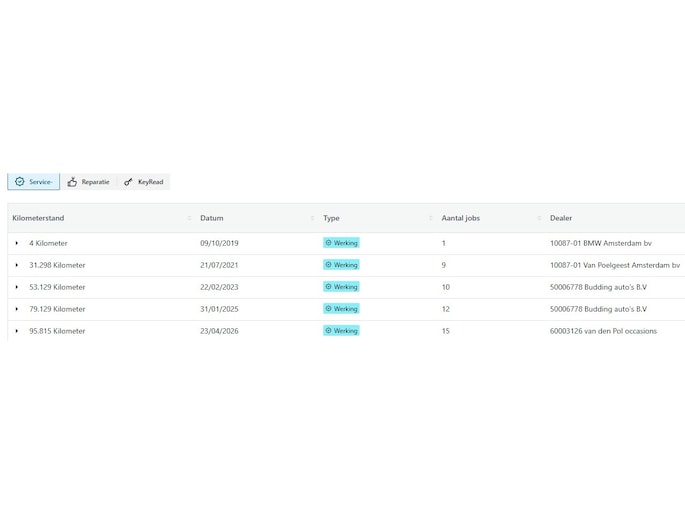The width and height of the screenshot is (685, 514).
Task: Click the Datum column header label
Action: point(211,218)
